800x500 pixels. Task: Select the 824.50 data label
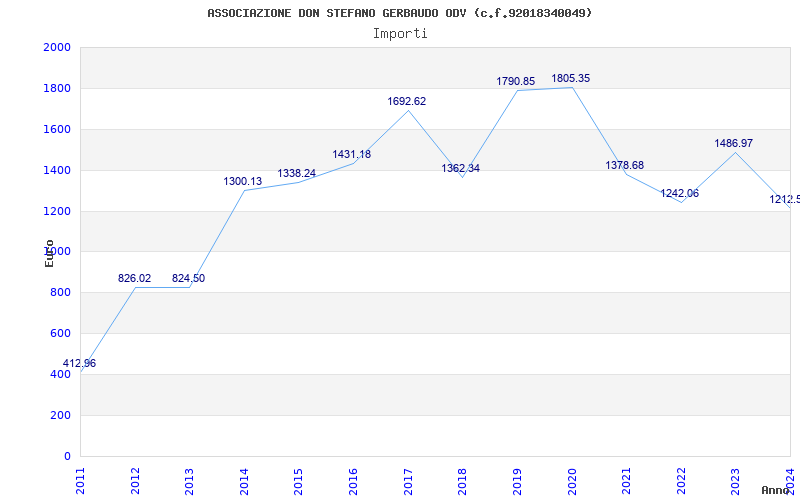(188, 278)
